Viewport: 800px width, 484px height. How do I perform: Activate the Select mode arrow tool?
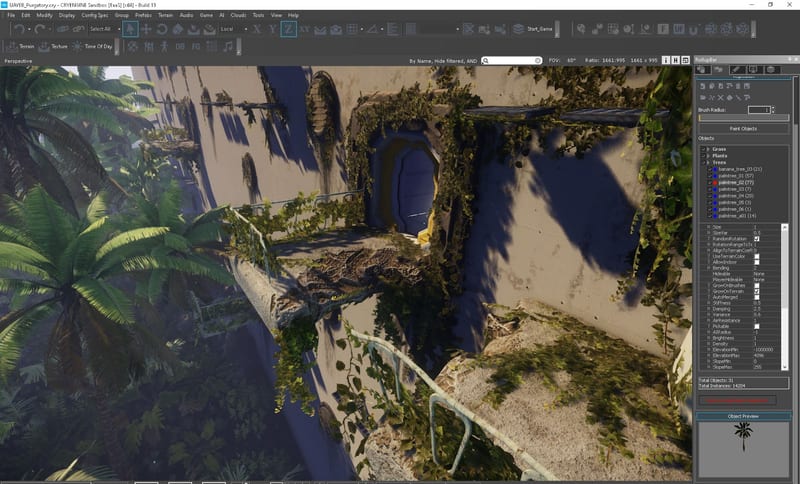pos(130,29)
